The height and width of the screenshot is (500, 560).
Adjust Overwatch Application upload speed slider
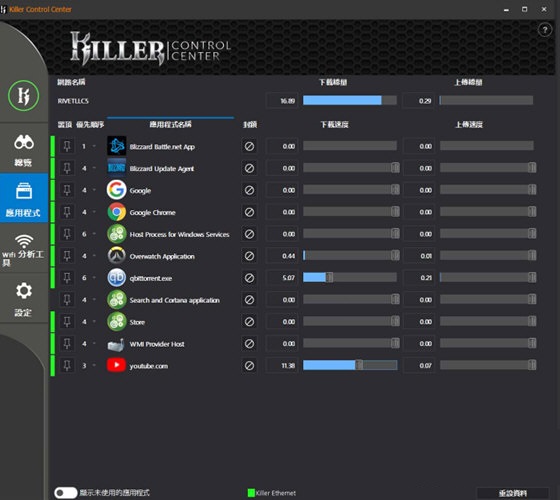[x=532, y=255]
